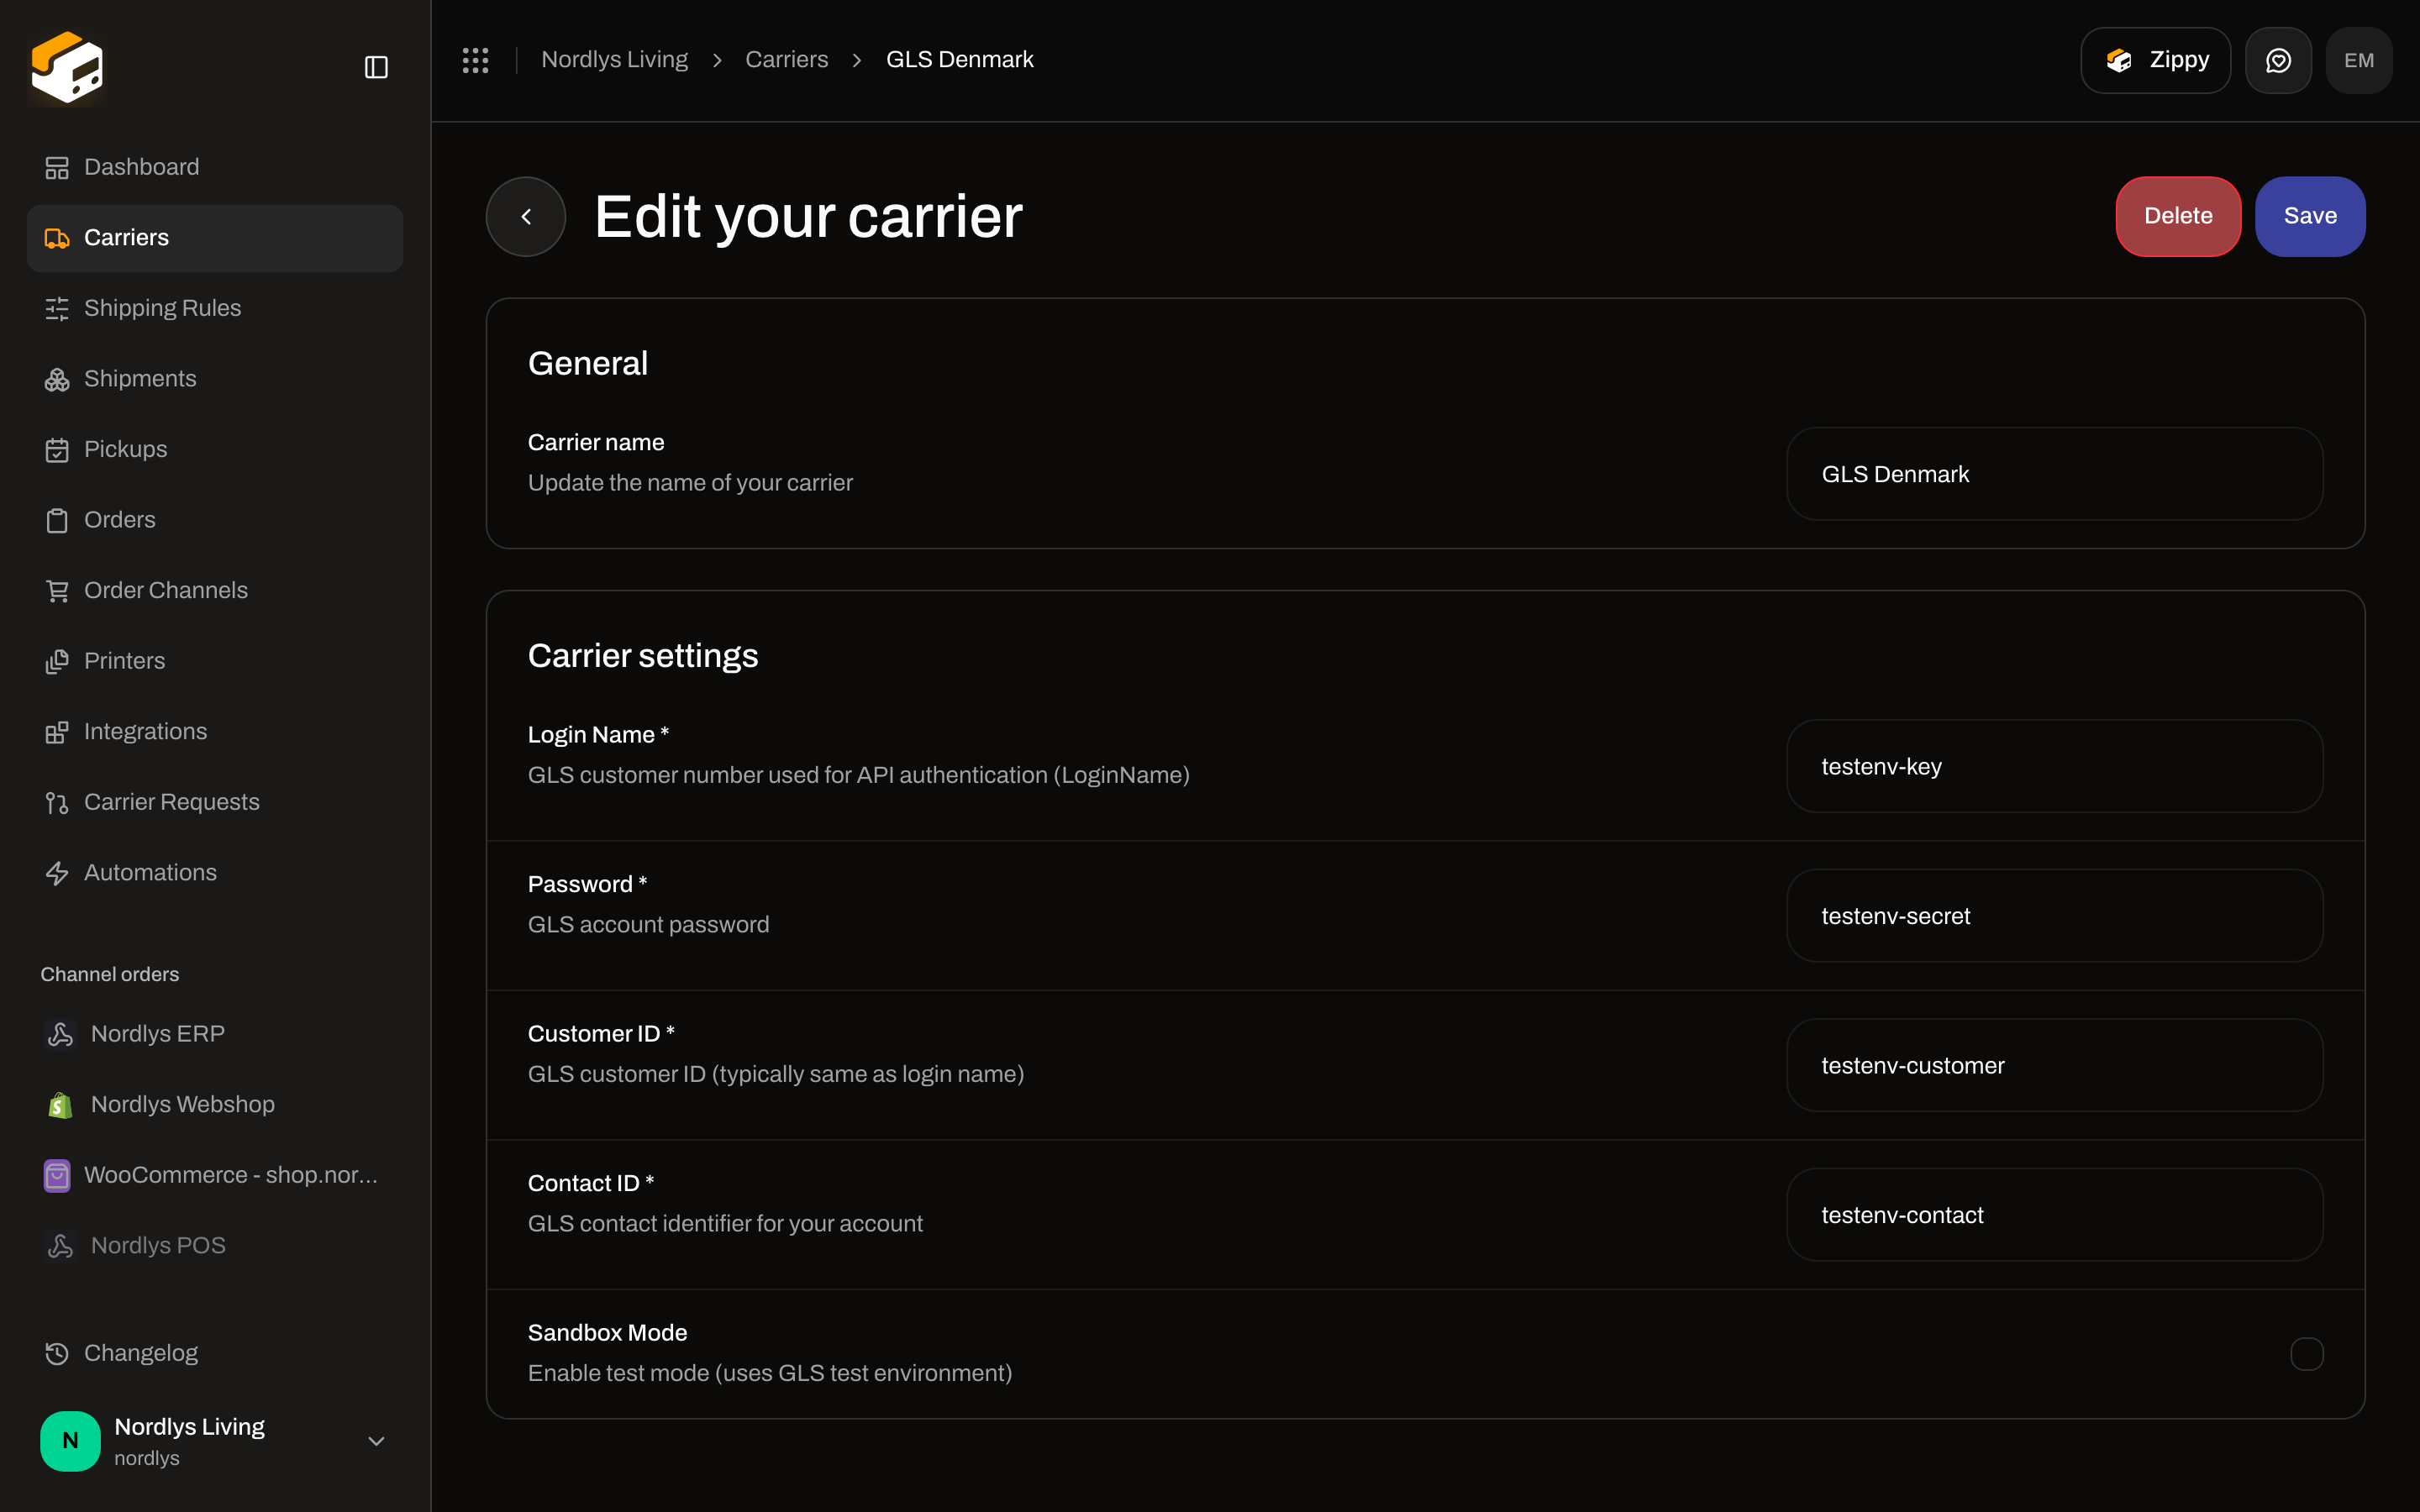
Task: Click the Login Name input field
Action: (2054, 767)
